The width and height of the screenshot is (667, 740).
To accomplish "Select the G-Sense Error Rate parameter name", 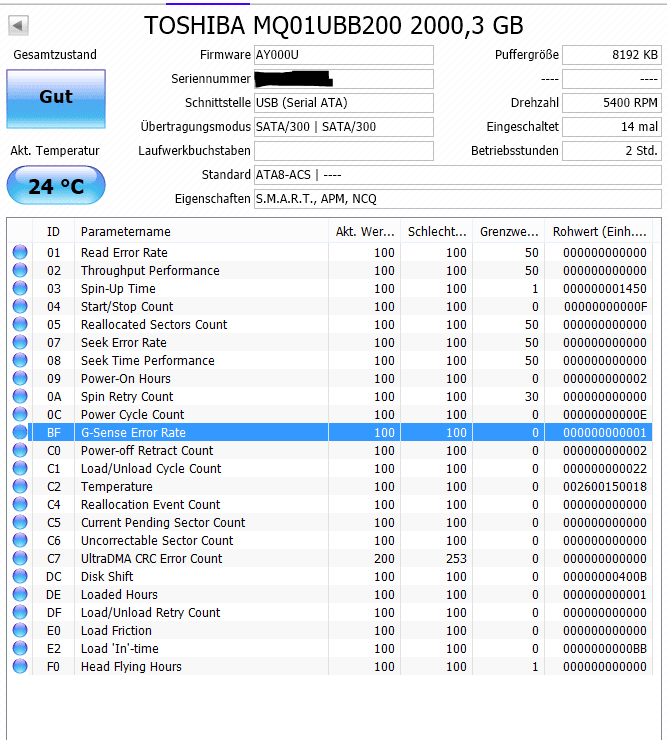I will 133,432.
